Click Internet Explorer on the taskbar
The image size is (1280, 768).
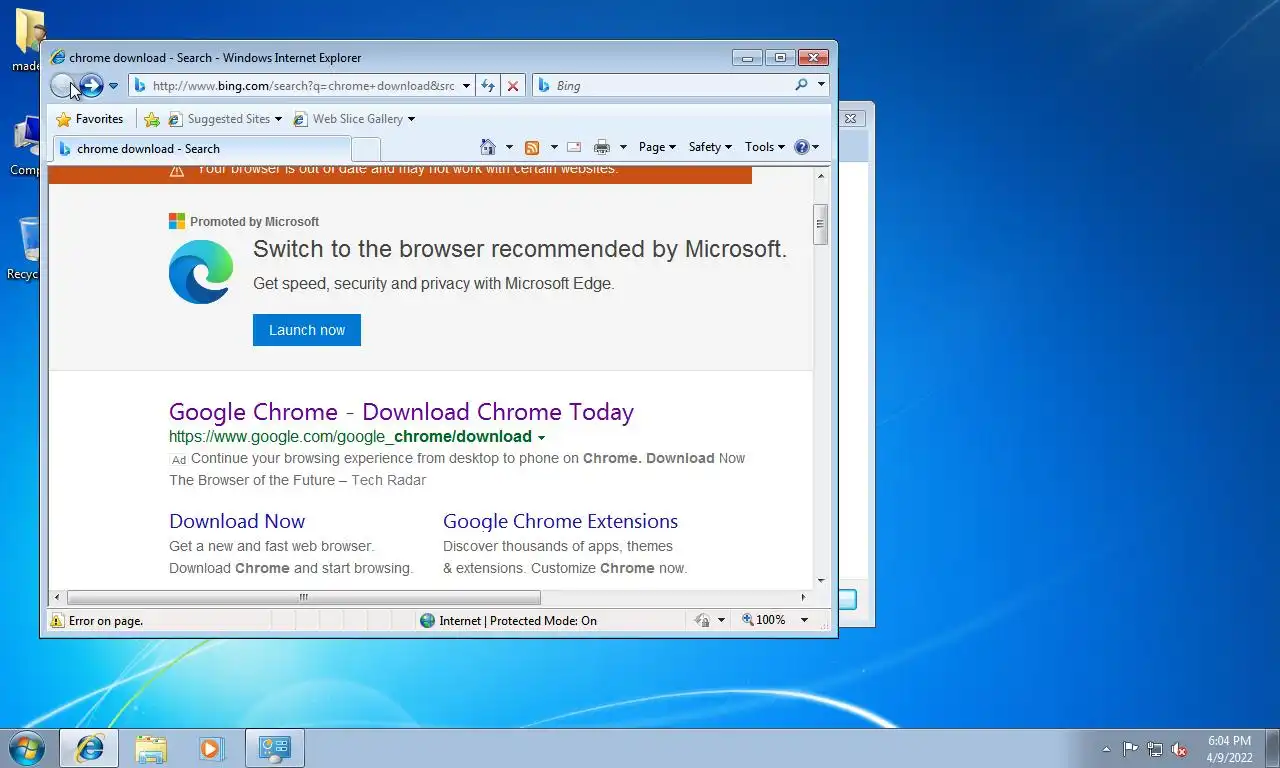(x=89, y=748)
